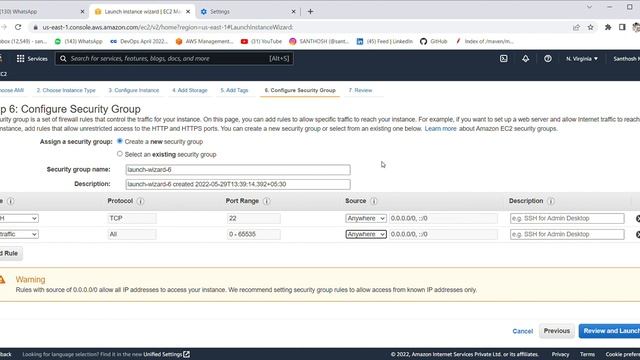Screen dimensions: 640x360
Task: Select Create a new security group
Action: [x=120, y=141]
